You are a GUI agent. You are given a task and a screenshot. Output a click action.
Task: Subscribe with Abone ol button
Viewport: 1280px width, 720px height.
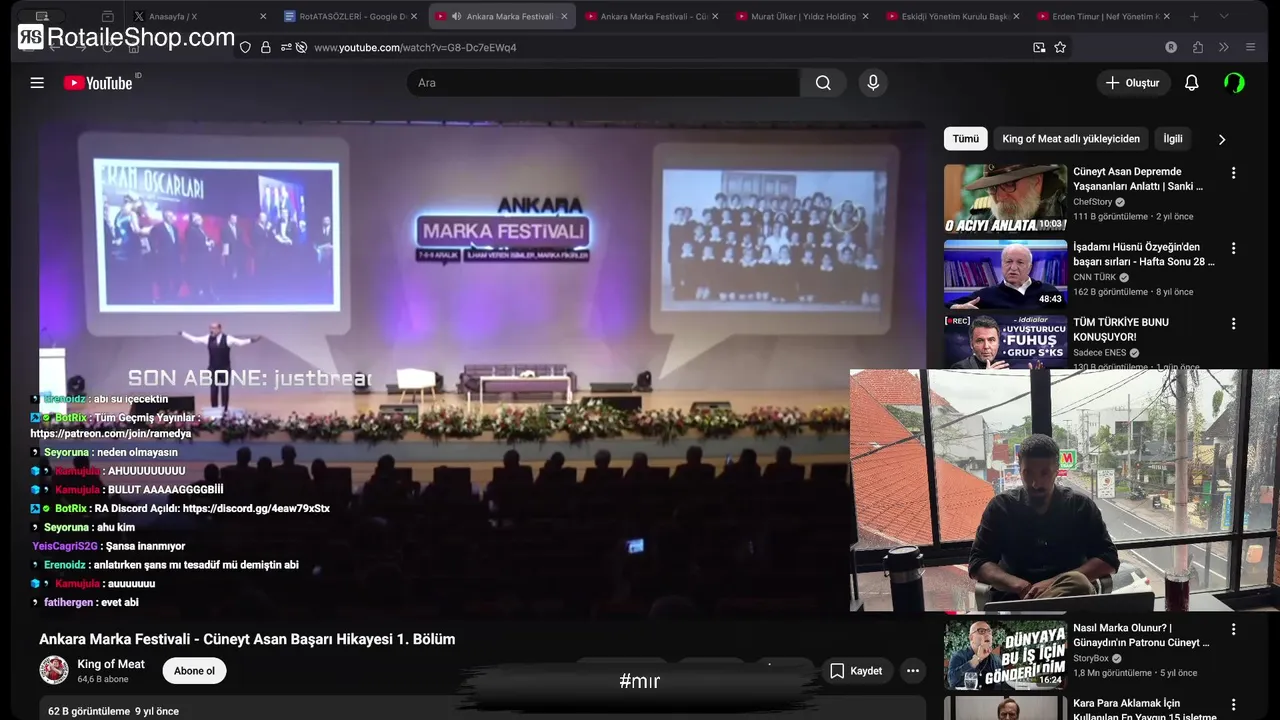[195, 671]
